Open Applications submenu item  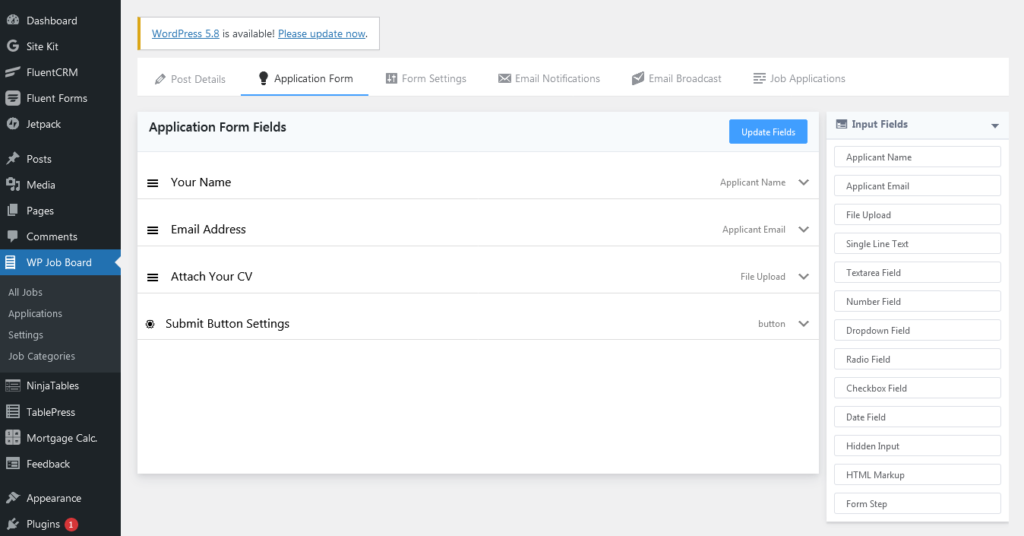pyautogui.click(x=35, y=313)
